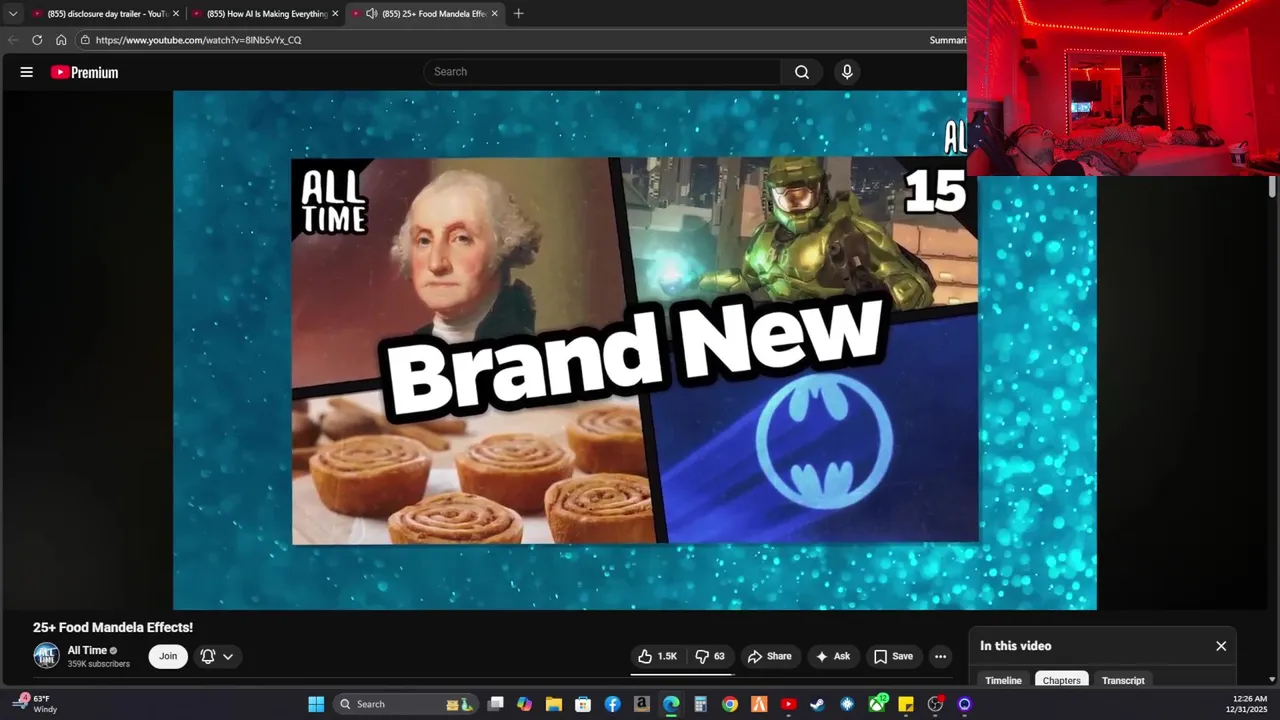Open Amazon taskbar icon
Screen dimensions: 1280x720
642,704
